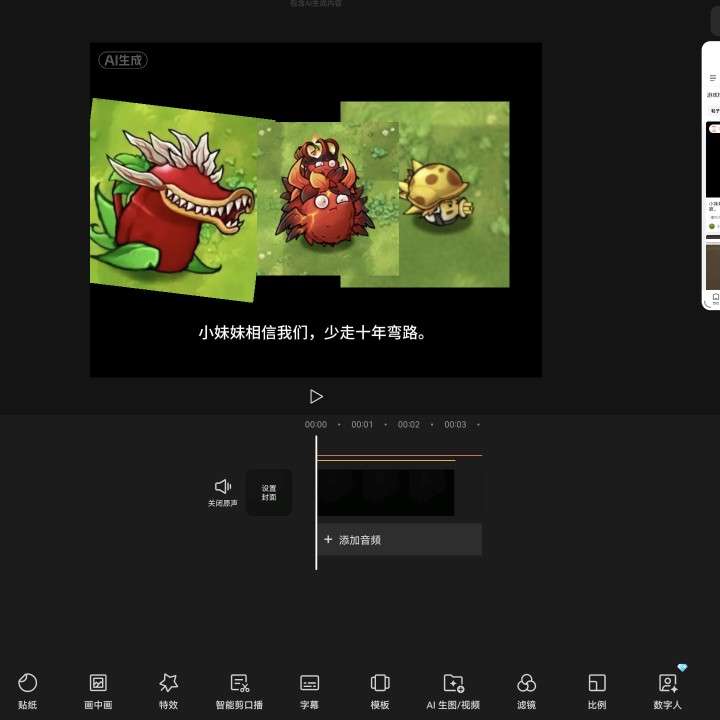Select the video clip on the timeline

click(x=386, y=492)
